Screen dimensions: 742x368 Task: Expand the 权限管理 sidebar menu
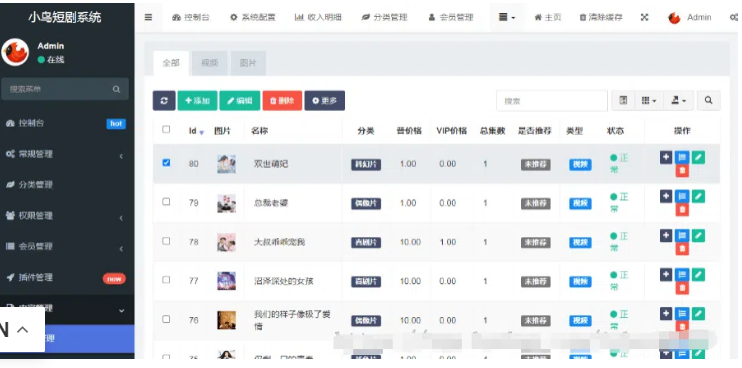(67, 216)
